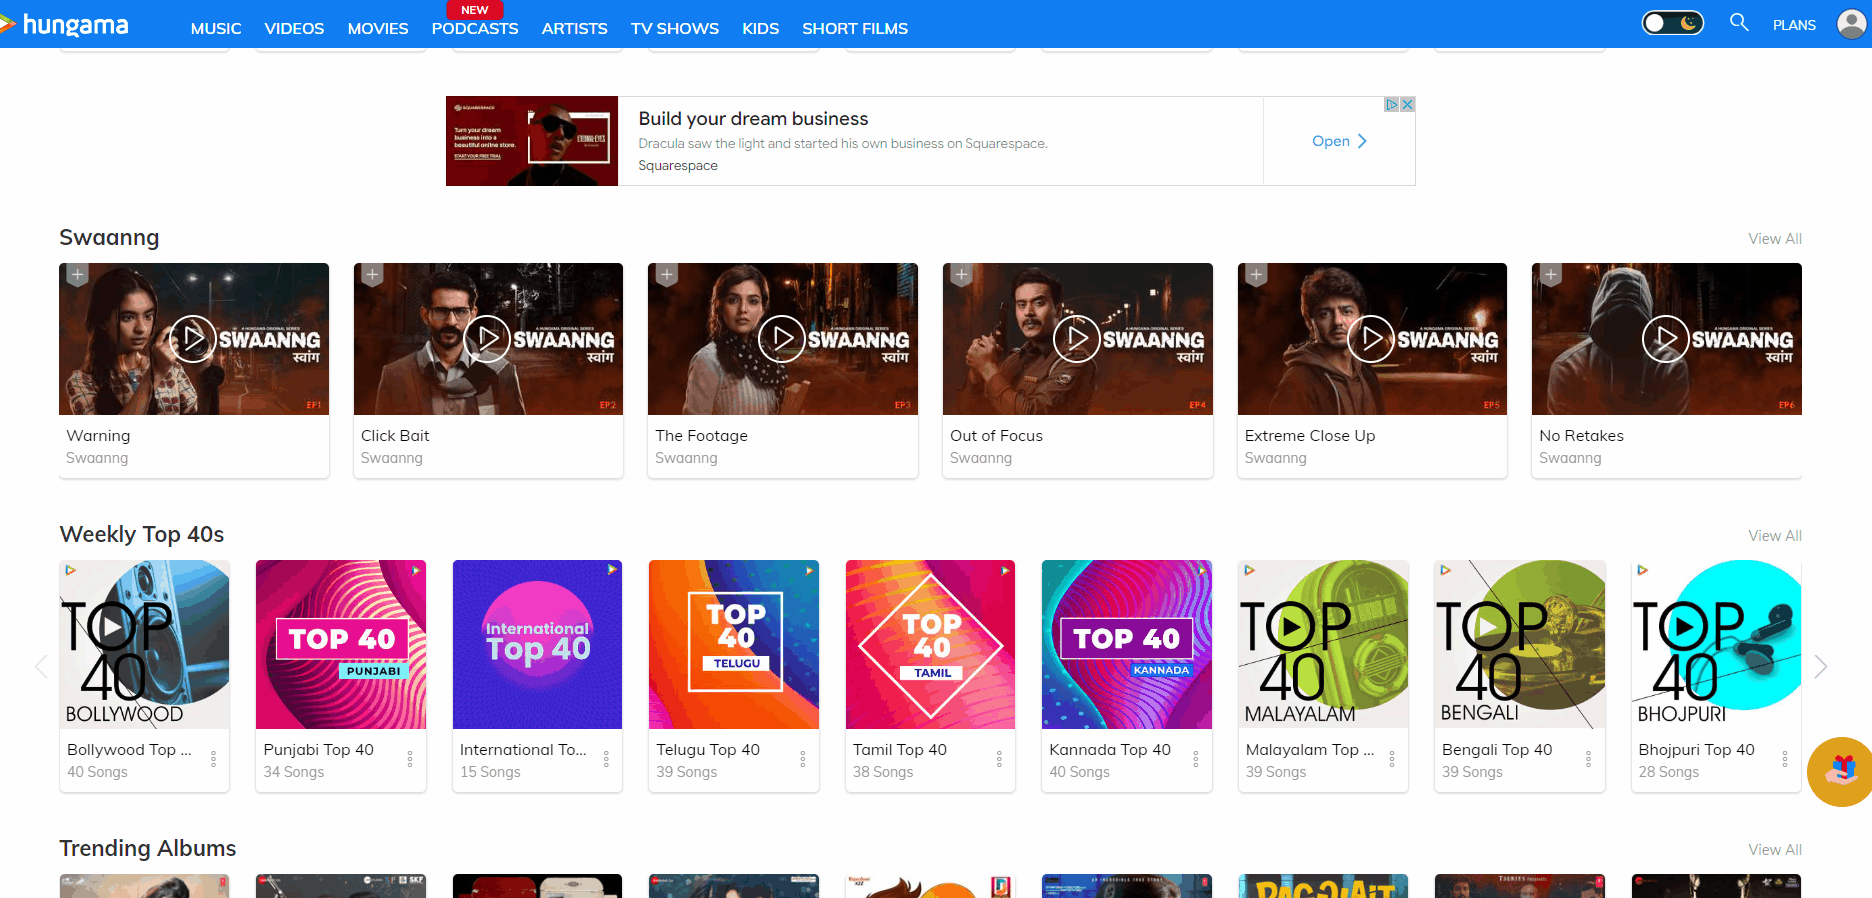The height and width of the screenshot is (898, 1872).
Task: Open options menu for Bollywood Top 40
Action: pos(213,760)
